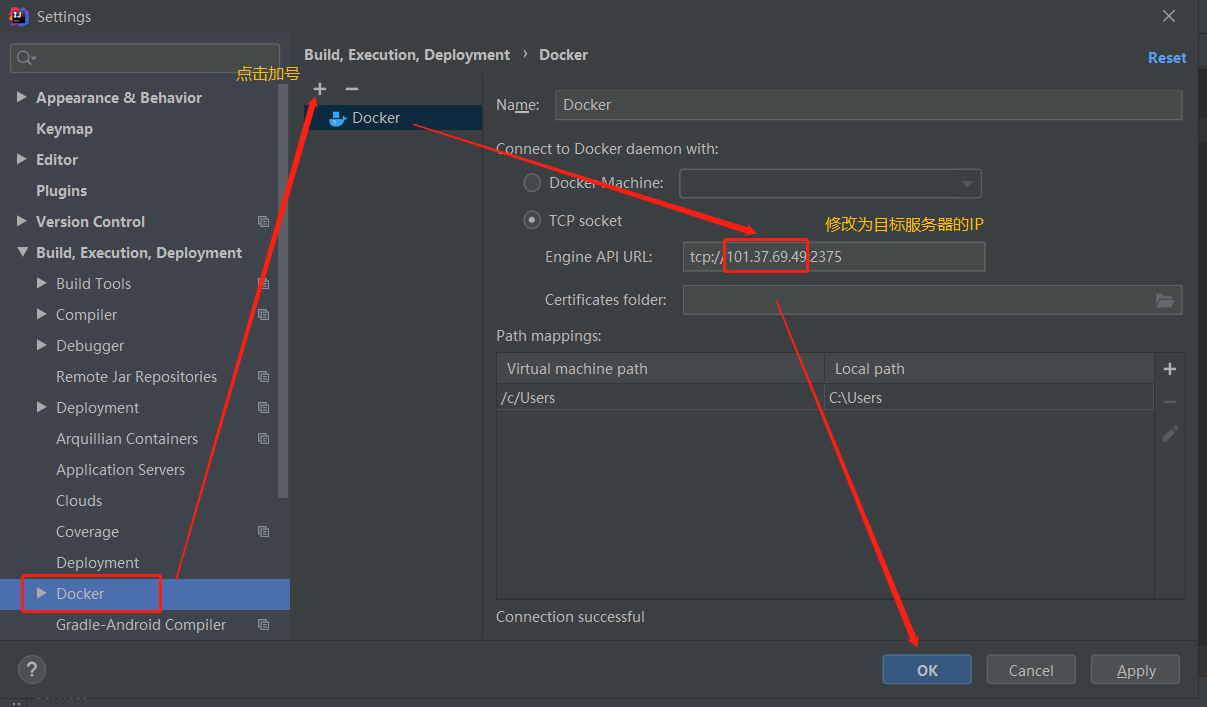This screenshot has width=1207, height=707.
Task: Click the IntelliJ logo in title bar
Action: (18, 16)
